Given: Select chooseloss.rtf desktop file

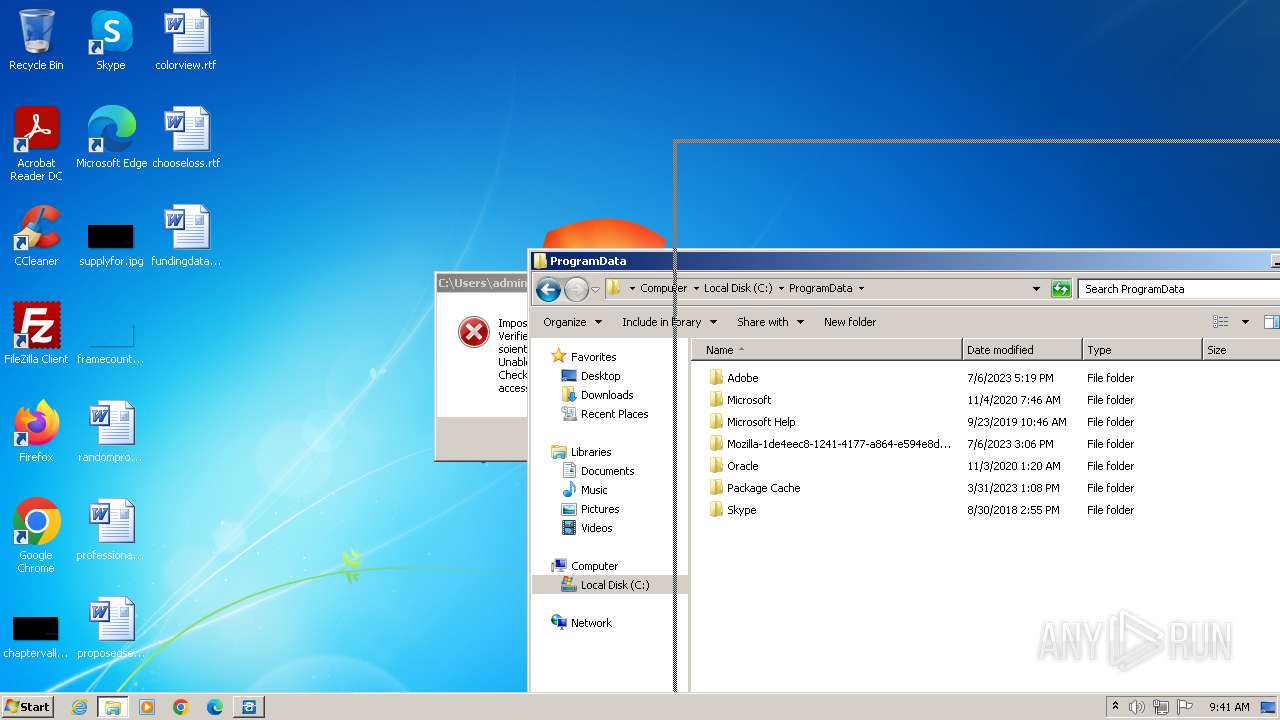Looking at the screenshot, I should pyautogui.click(x=186, y=138).
